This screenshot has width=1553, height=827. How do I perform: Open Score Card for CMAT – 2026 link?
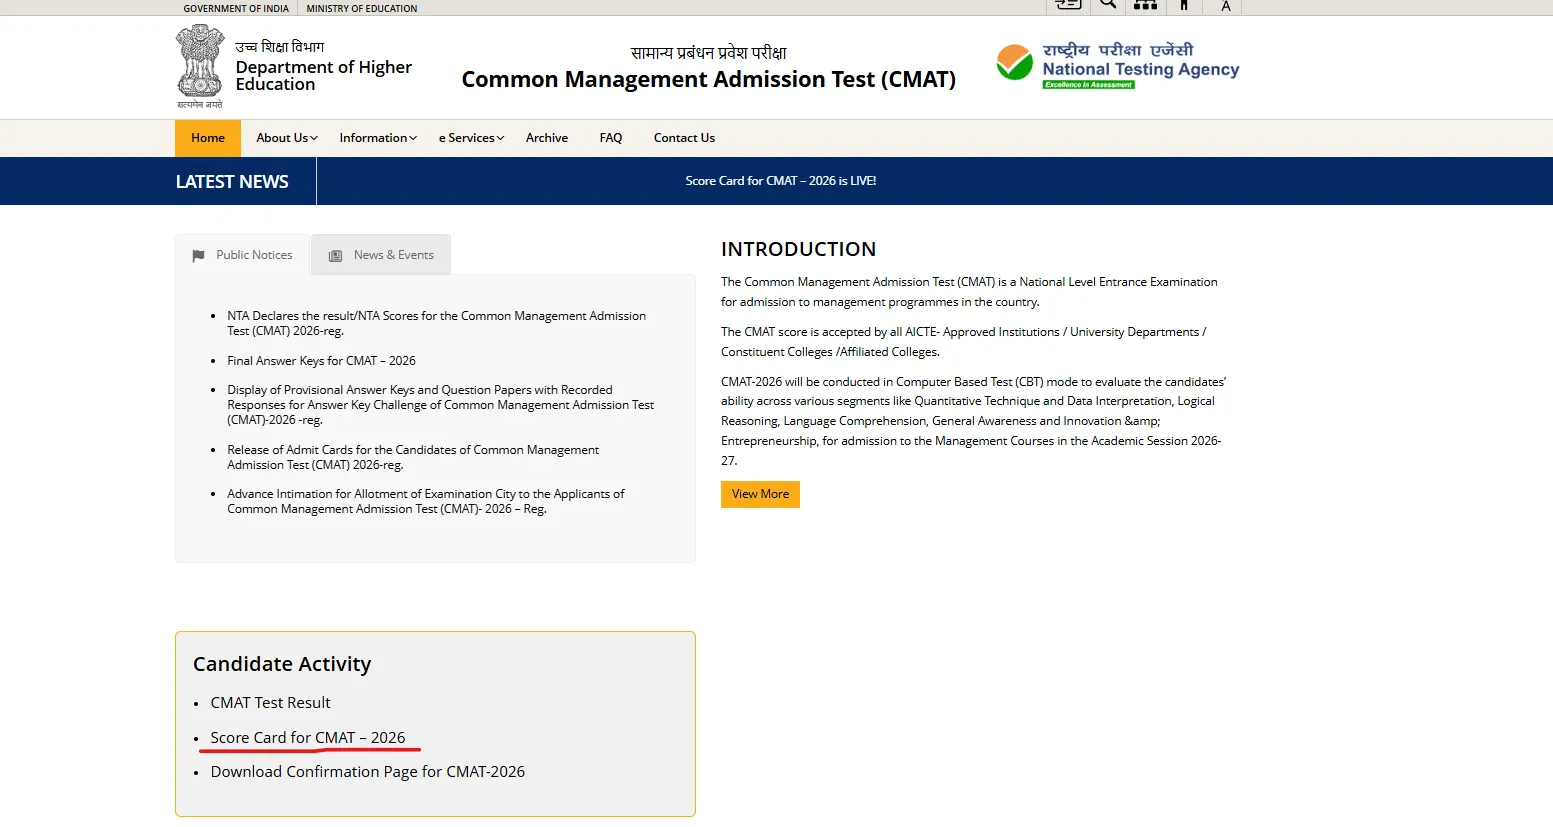click(x=308, y=738)
